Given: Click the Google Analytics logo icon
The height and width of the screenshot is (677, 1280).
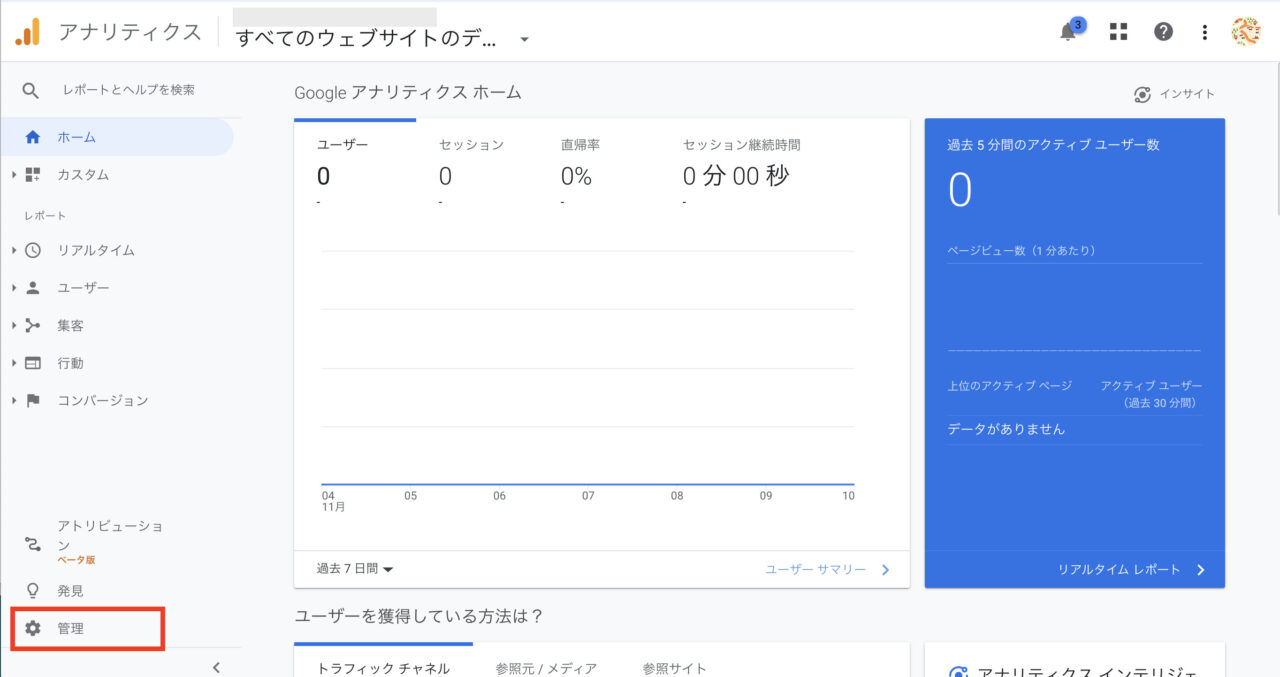Looking at the screenshot, I should (x=27, y=32).
